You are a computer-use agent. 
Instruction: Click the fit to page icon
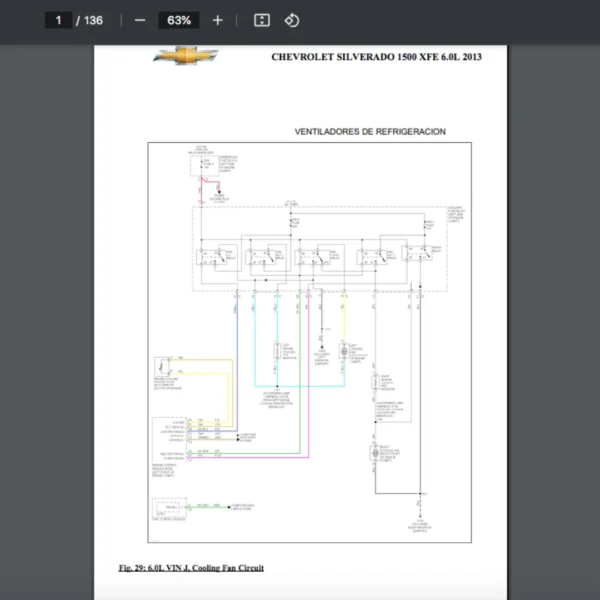click(x=262, y=20)
